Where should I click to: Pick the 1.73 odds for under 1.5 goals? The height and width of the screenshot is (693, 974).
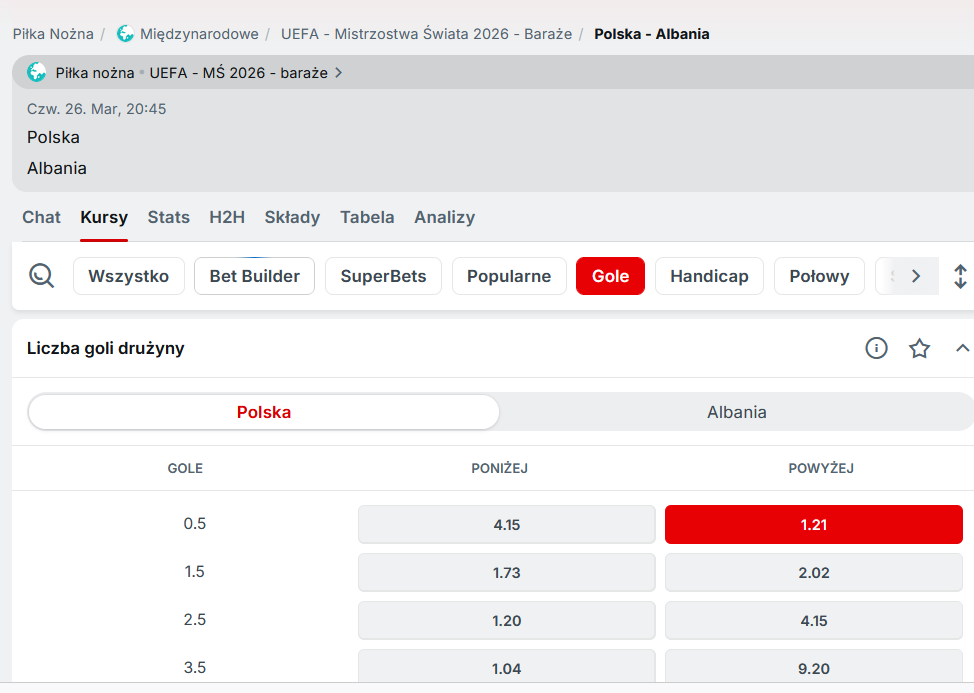click(506, 573)
